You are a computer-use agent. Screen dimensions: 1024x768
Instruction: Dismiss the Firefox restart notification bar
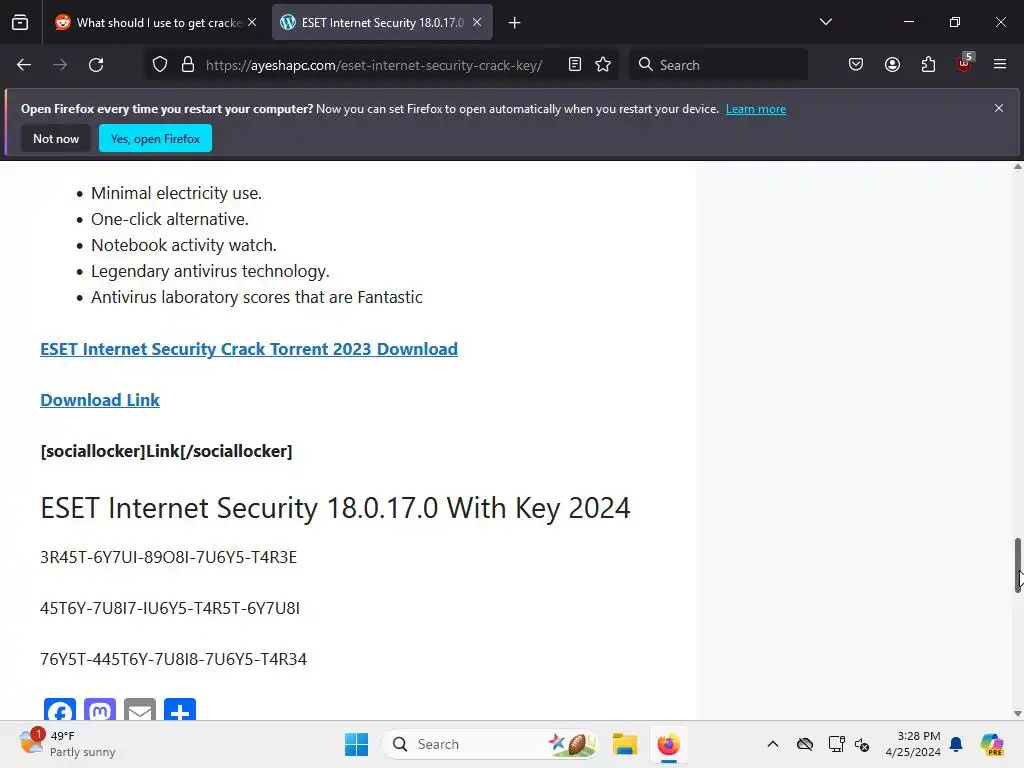tap(999, 108)
